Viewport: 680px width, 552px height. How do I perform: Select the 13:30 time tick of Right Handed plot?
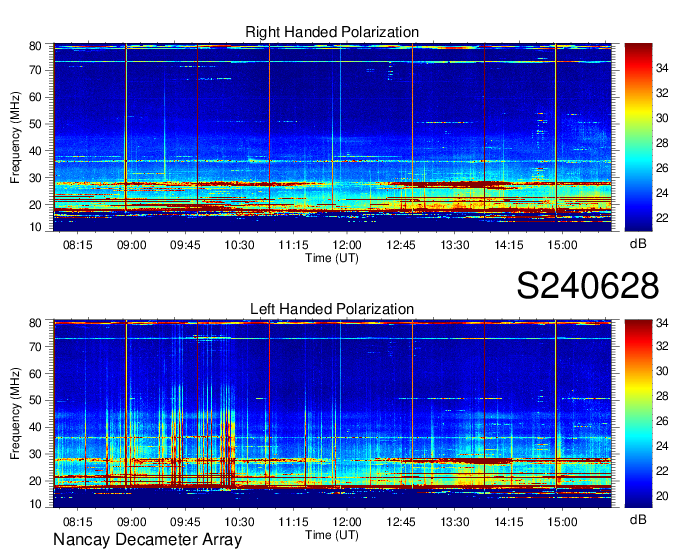(454, 245)
